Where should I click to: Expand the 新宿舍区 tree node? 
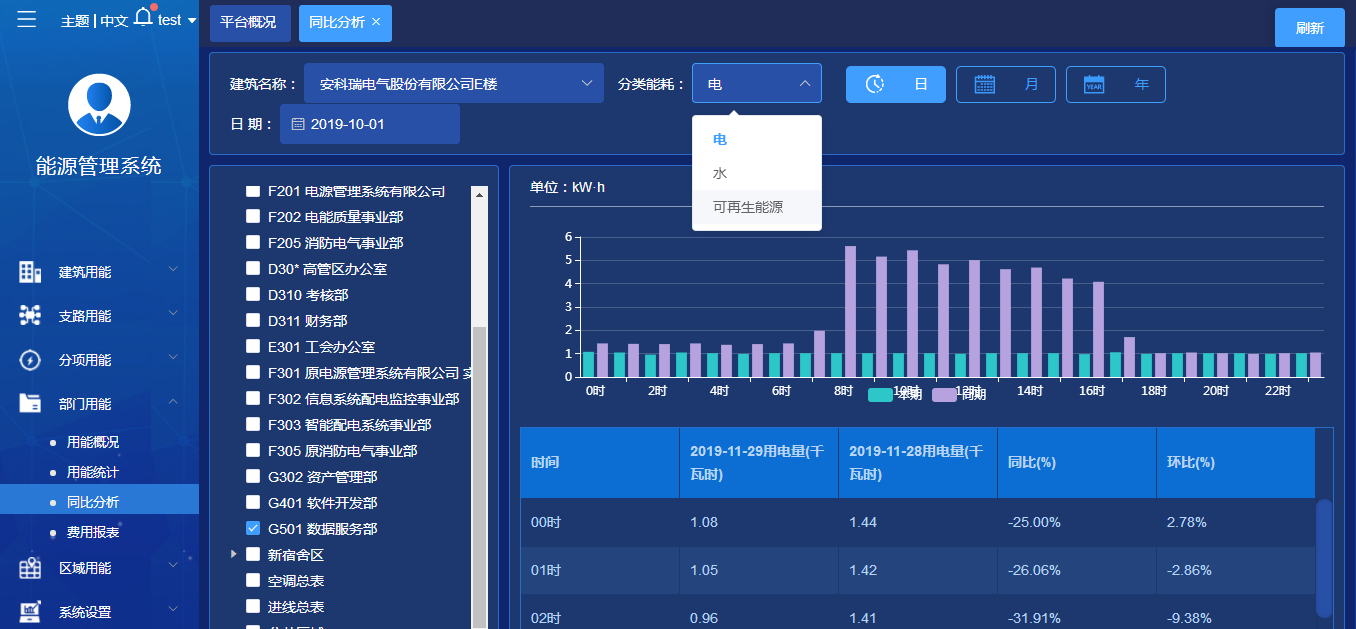click(x=234, y=554)
